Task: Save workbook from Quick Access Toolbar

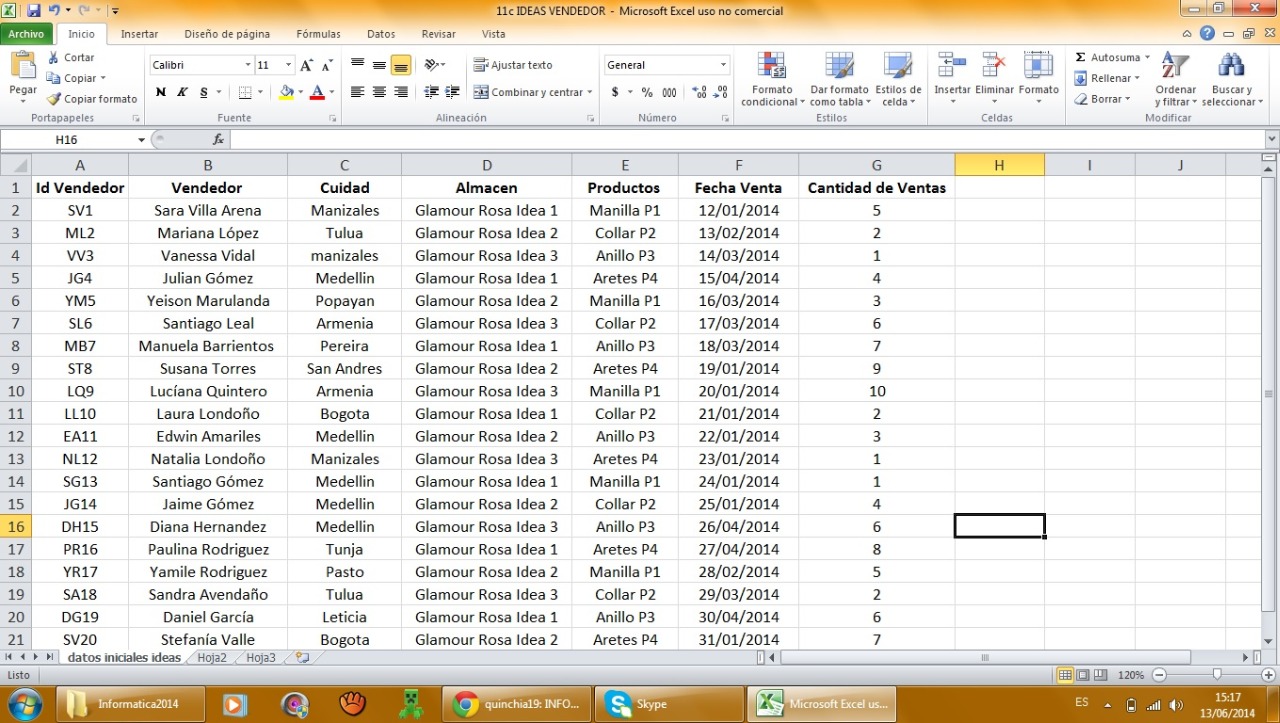Action: click(33, 10)
